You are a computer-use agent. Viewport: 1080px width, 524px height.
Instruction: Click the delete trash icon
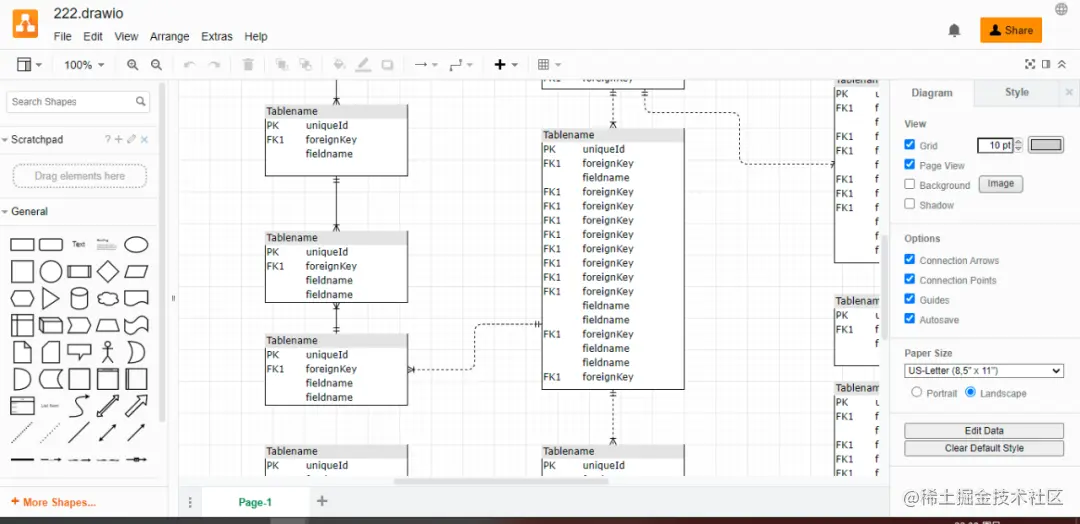248,65
